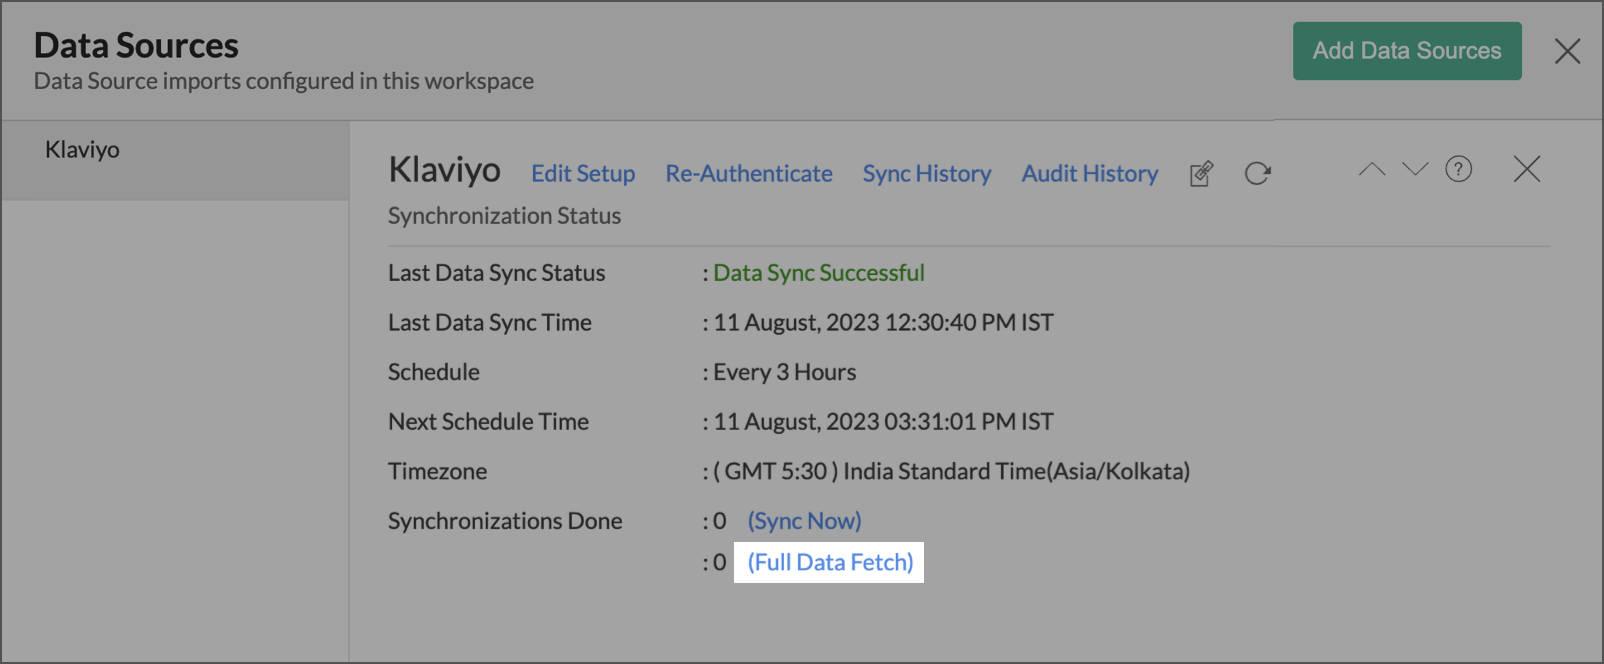Click the Add Data Sources button
This screenshot has height=664, width=1604.
tap(1407, 51)
